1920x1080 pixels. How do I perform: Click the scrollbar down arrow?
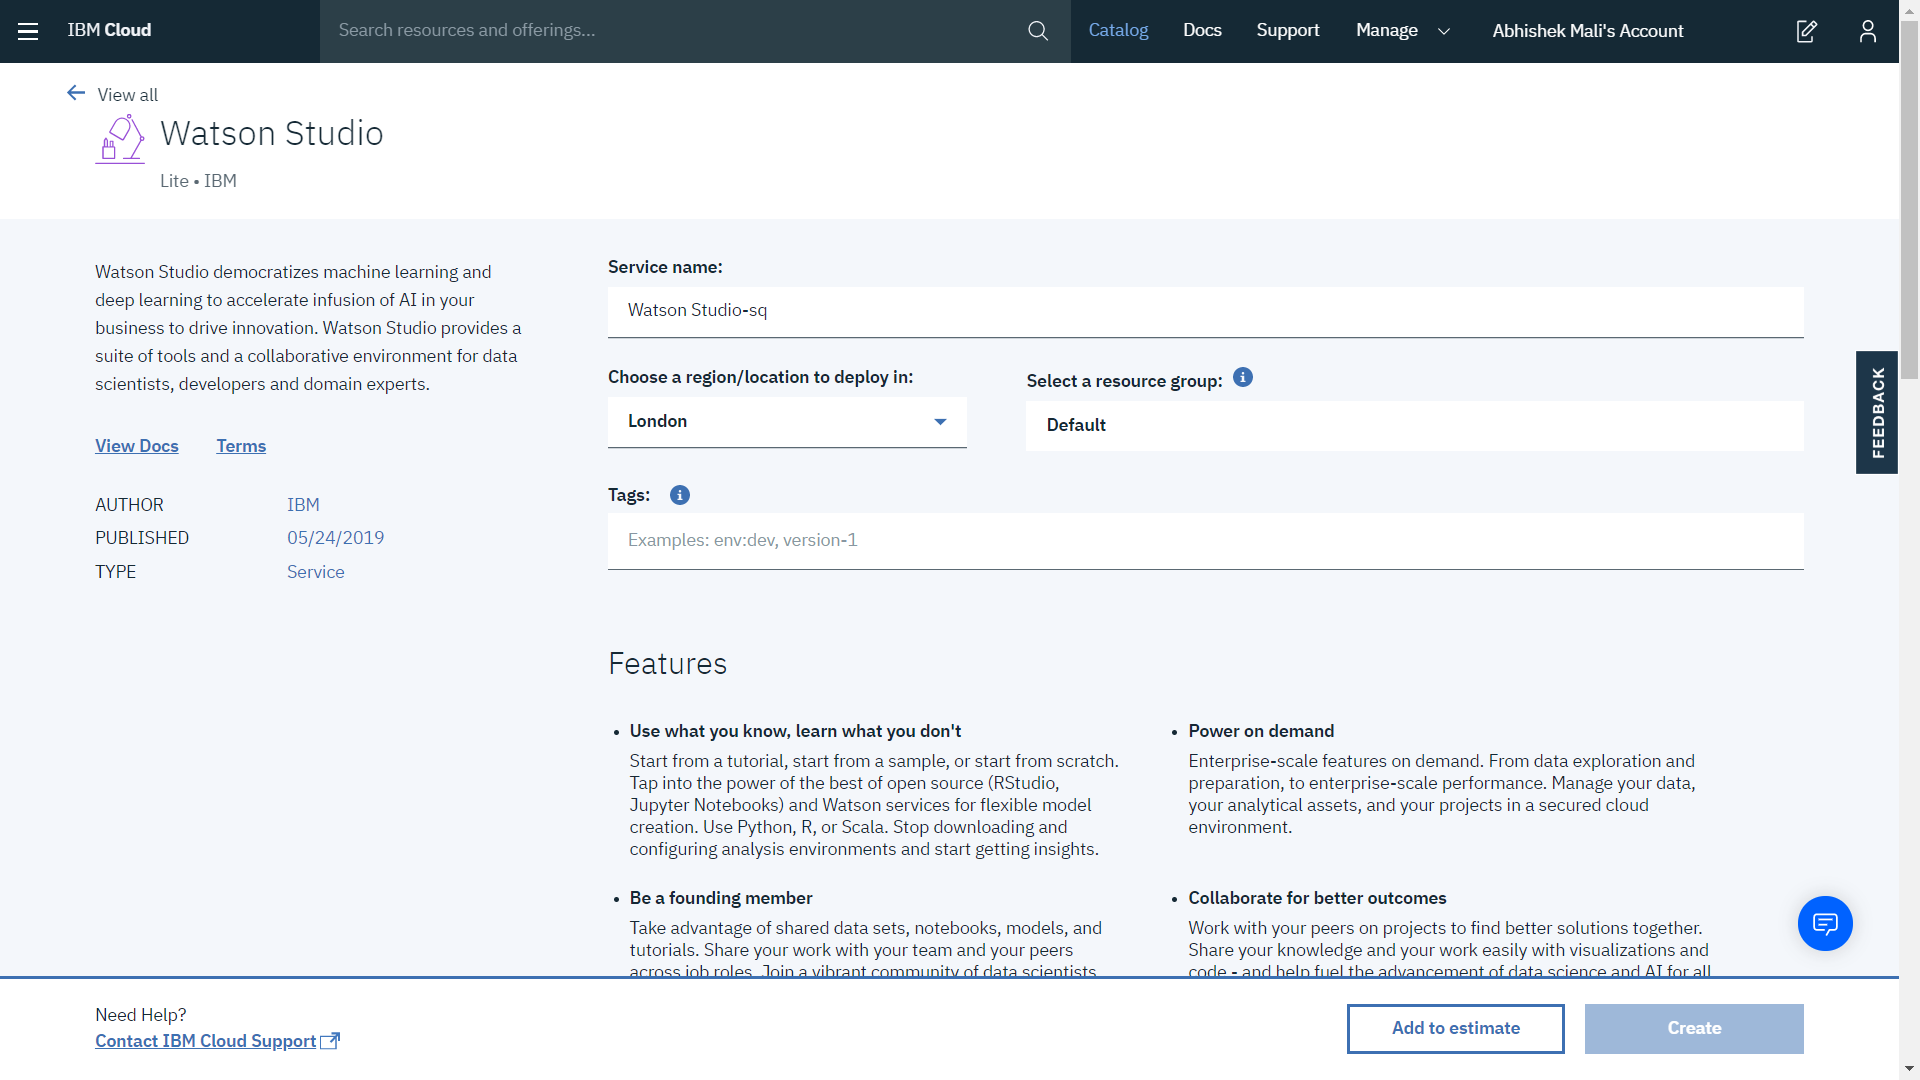coord(1909,1069)
